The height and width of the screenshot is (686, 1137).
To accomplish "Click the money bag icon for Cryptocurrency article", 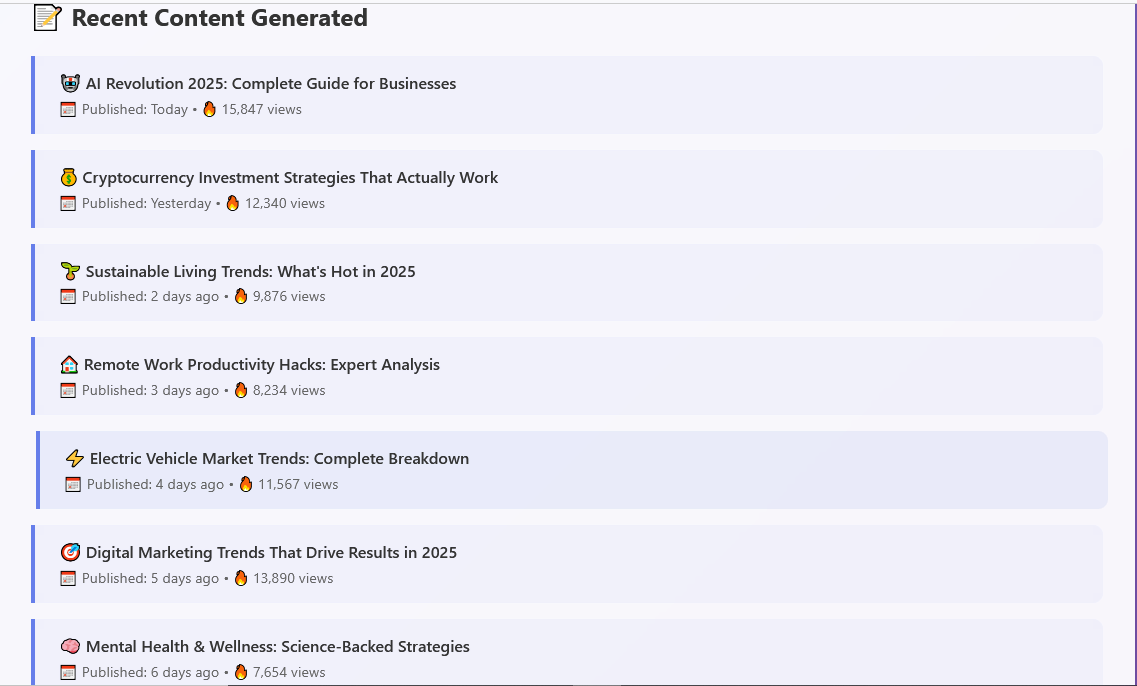I will click(69, 178).
